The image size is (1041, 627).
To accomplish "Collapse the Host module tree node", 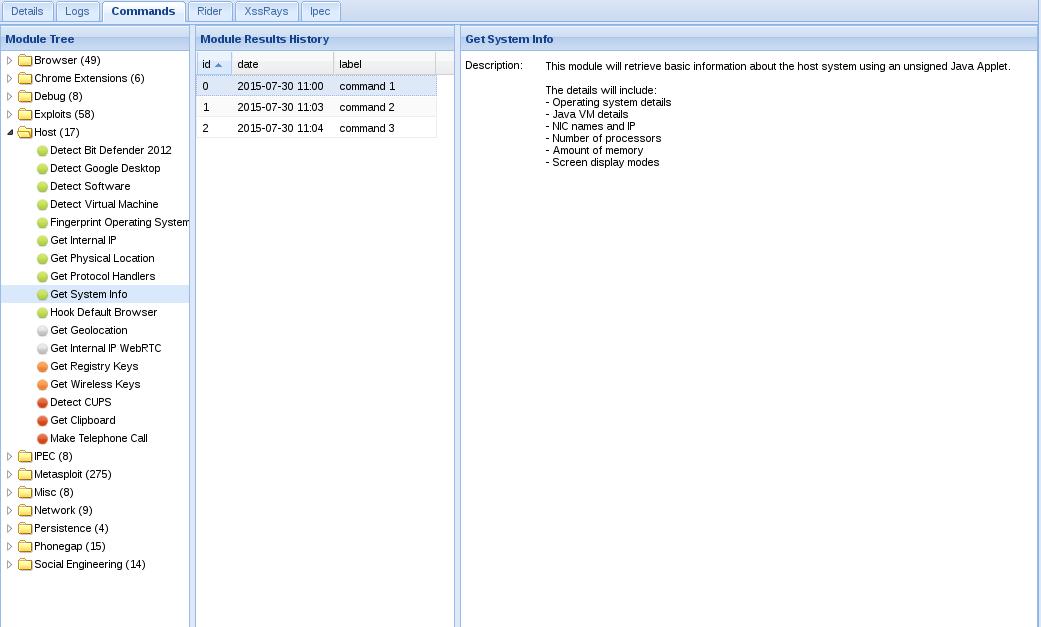I will click(10, 132).
